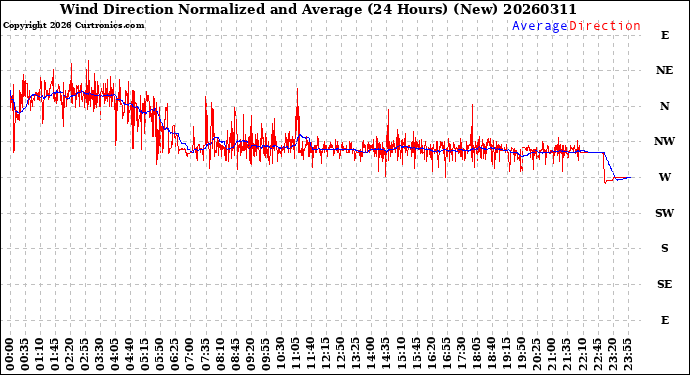Click the 11:40 time label
The width and height of the screenshot is (690, 375).
[x=311, y=354]
